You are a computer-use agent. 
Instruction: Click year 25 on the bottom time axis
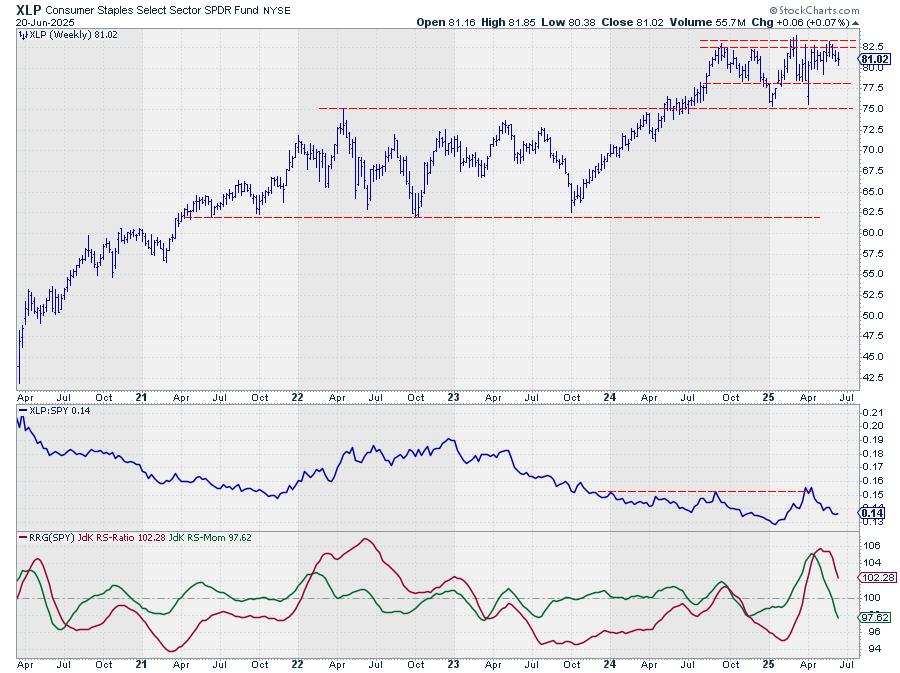click(x=768, y=664)
